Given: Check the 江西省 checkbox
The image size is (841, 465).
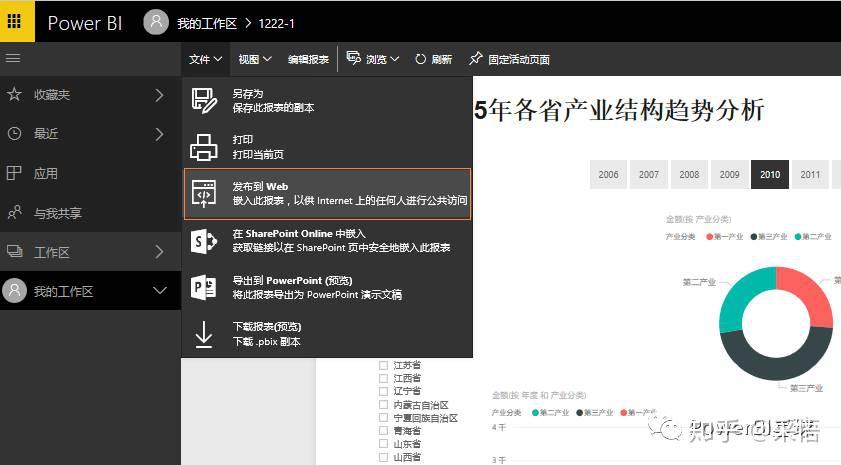Looking at the screenshot, I should [383, 378].
